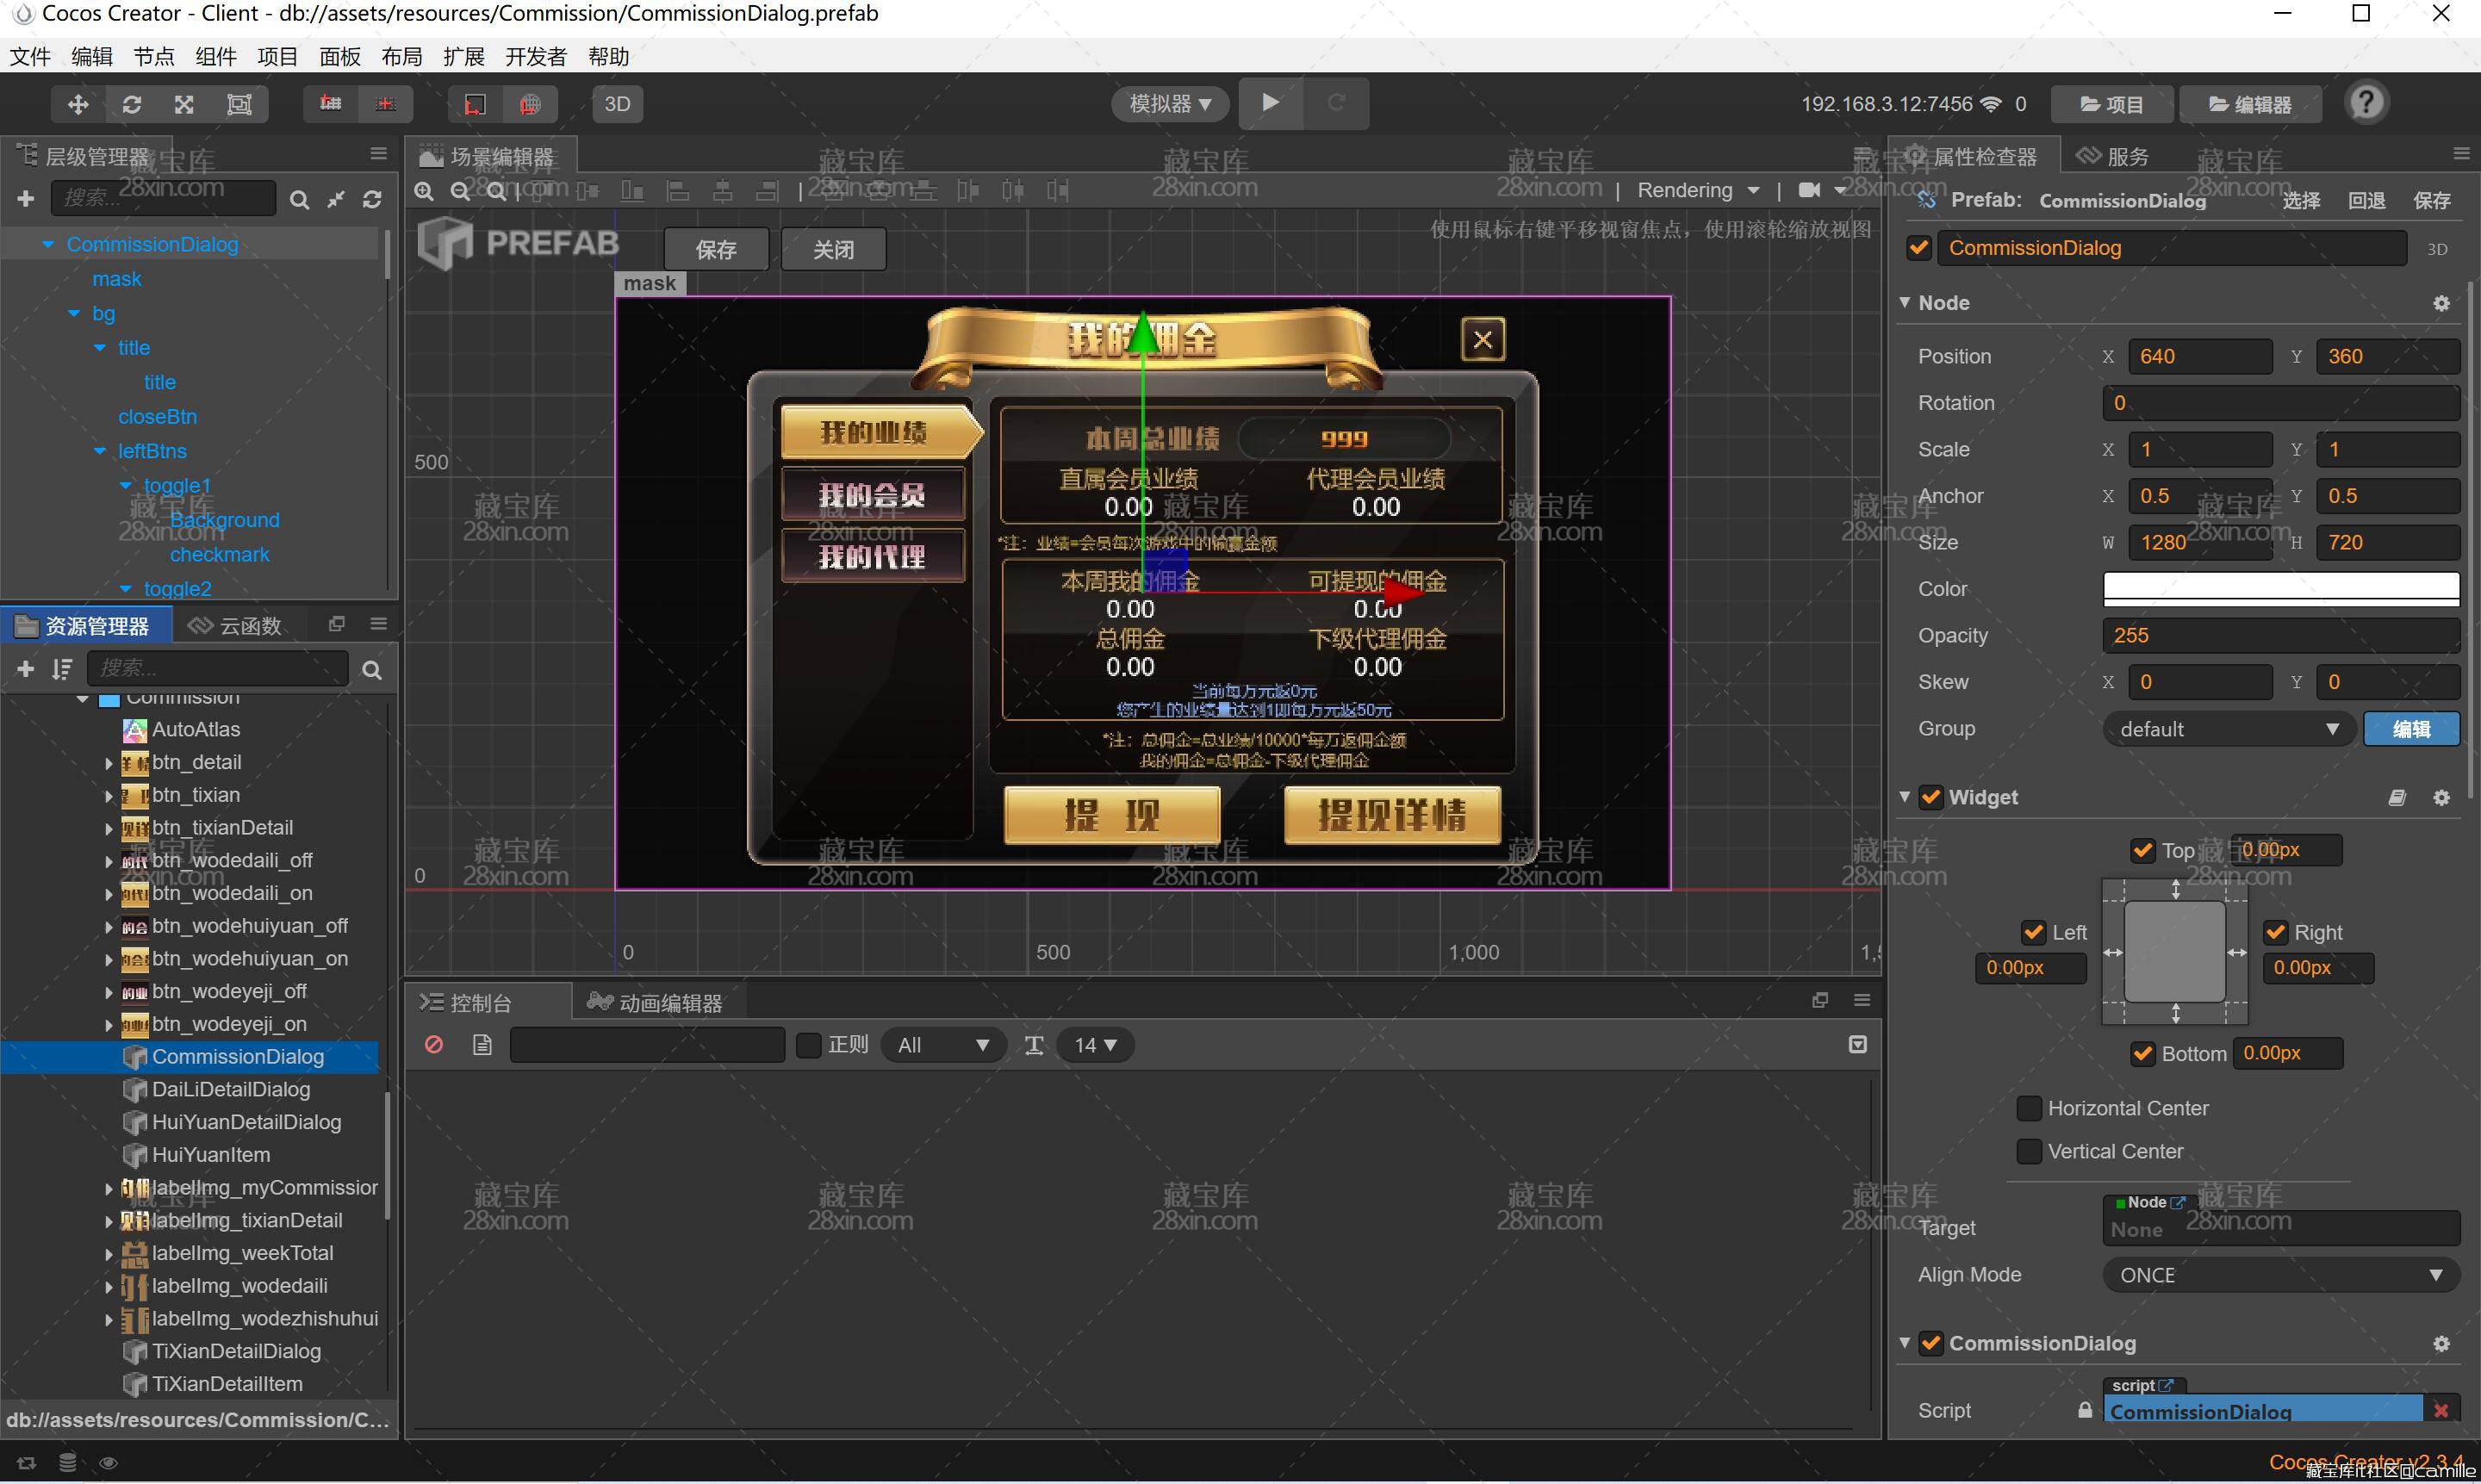
Task: Zoom in the scene editor
Action: click(x=424, y=191)
